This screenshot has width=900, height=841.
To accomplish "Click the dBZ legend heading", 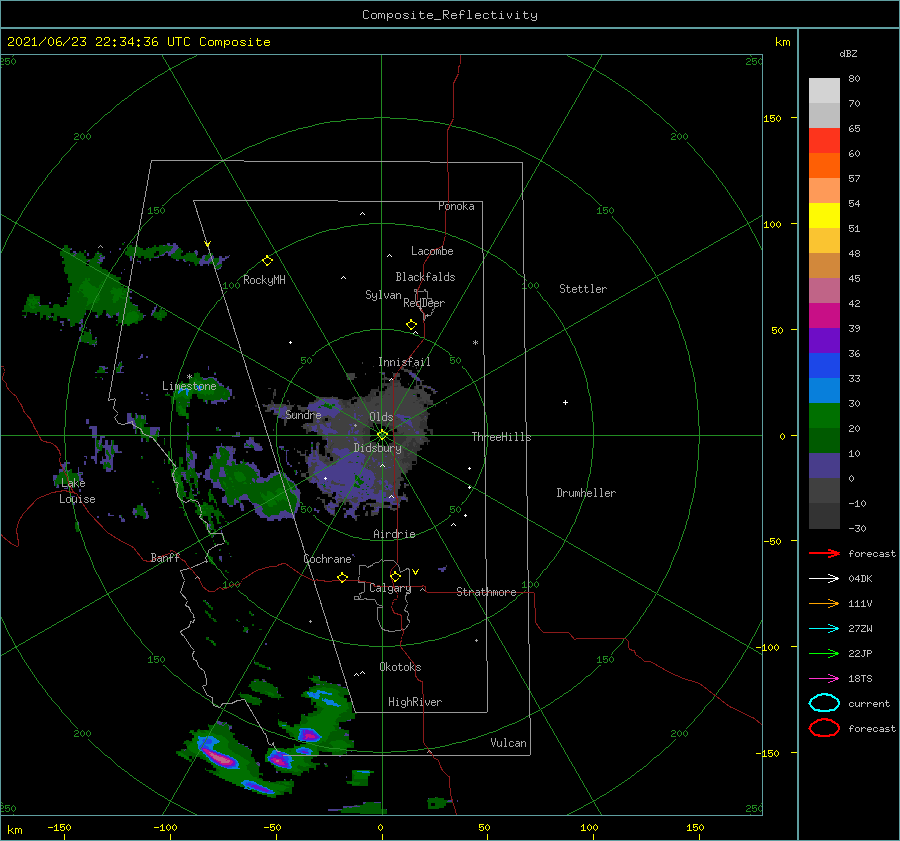I will (848, 53).
